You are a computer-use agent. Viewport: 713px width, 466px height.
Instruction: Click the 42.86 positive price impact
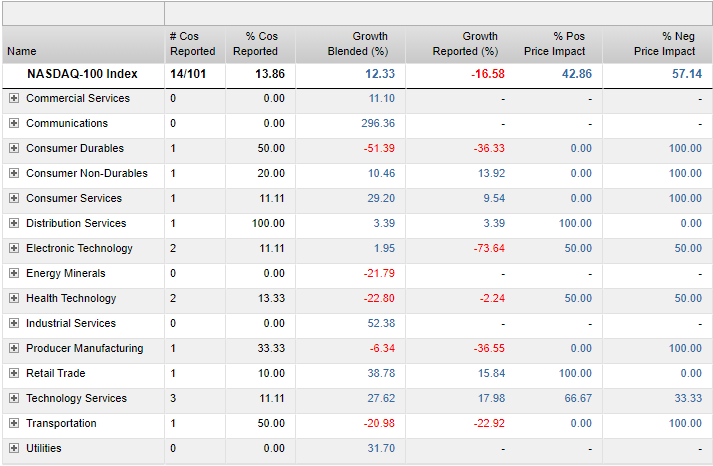point(577,74)
